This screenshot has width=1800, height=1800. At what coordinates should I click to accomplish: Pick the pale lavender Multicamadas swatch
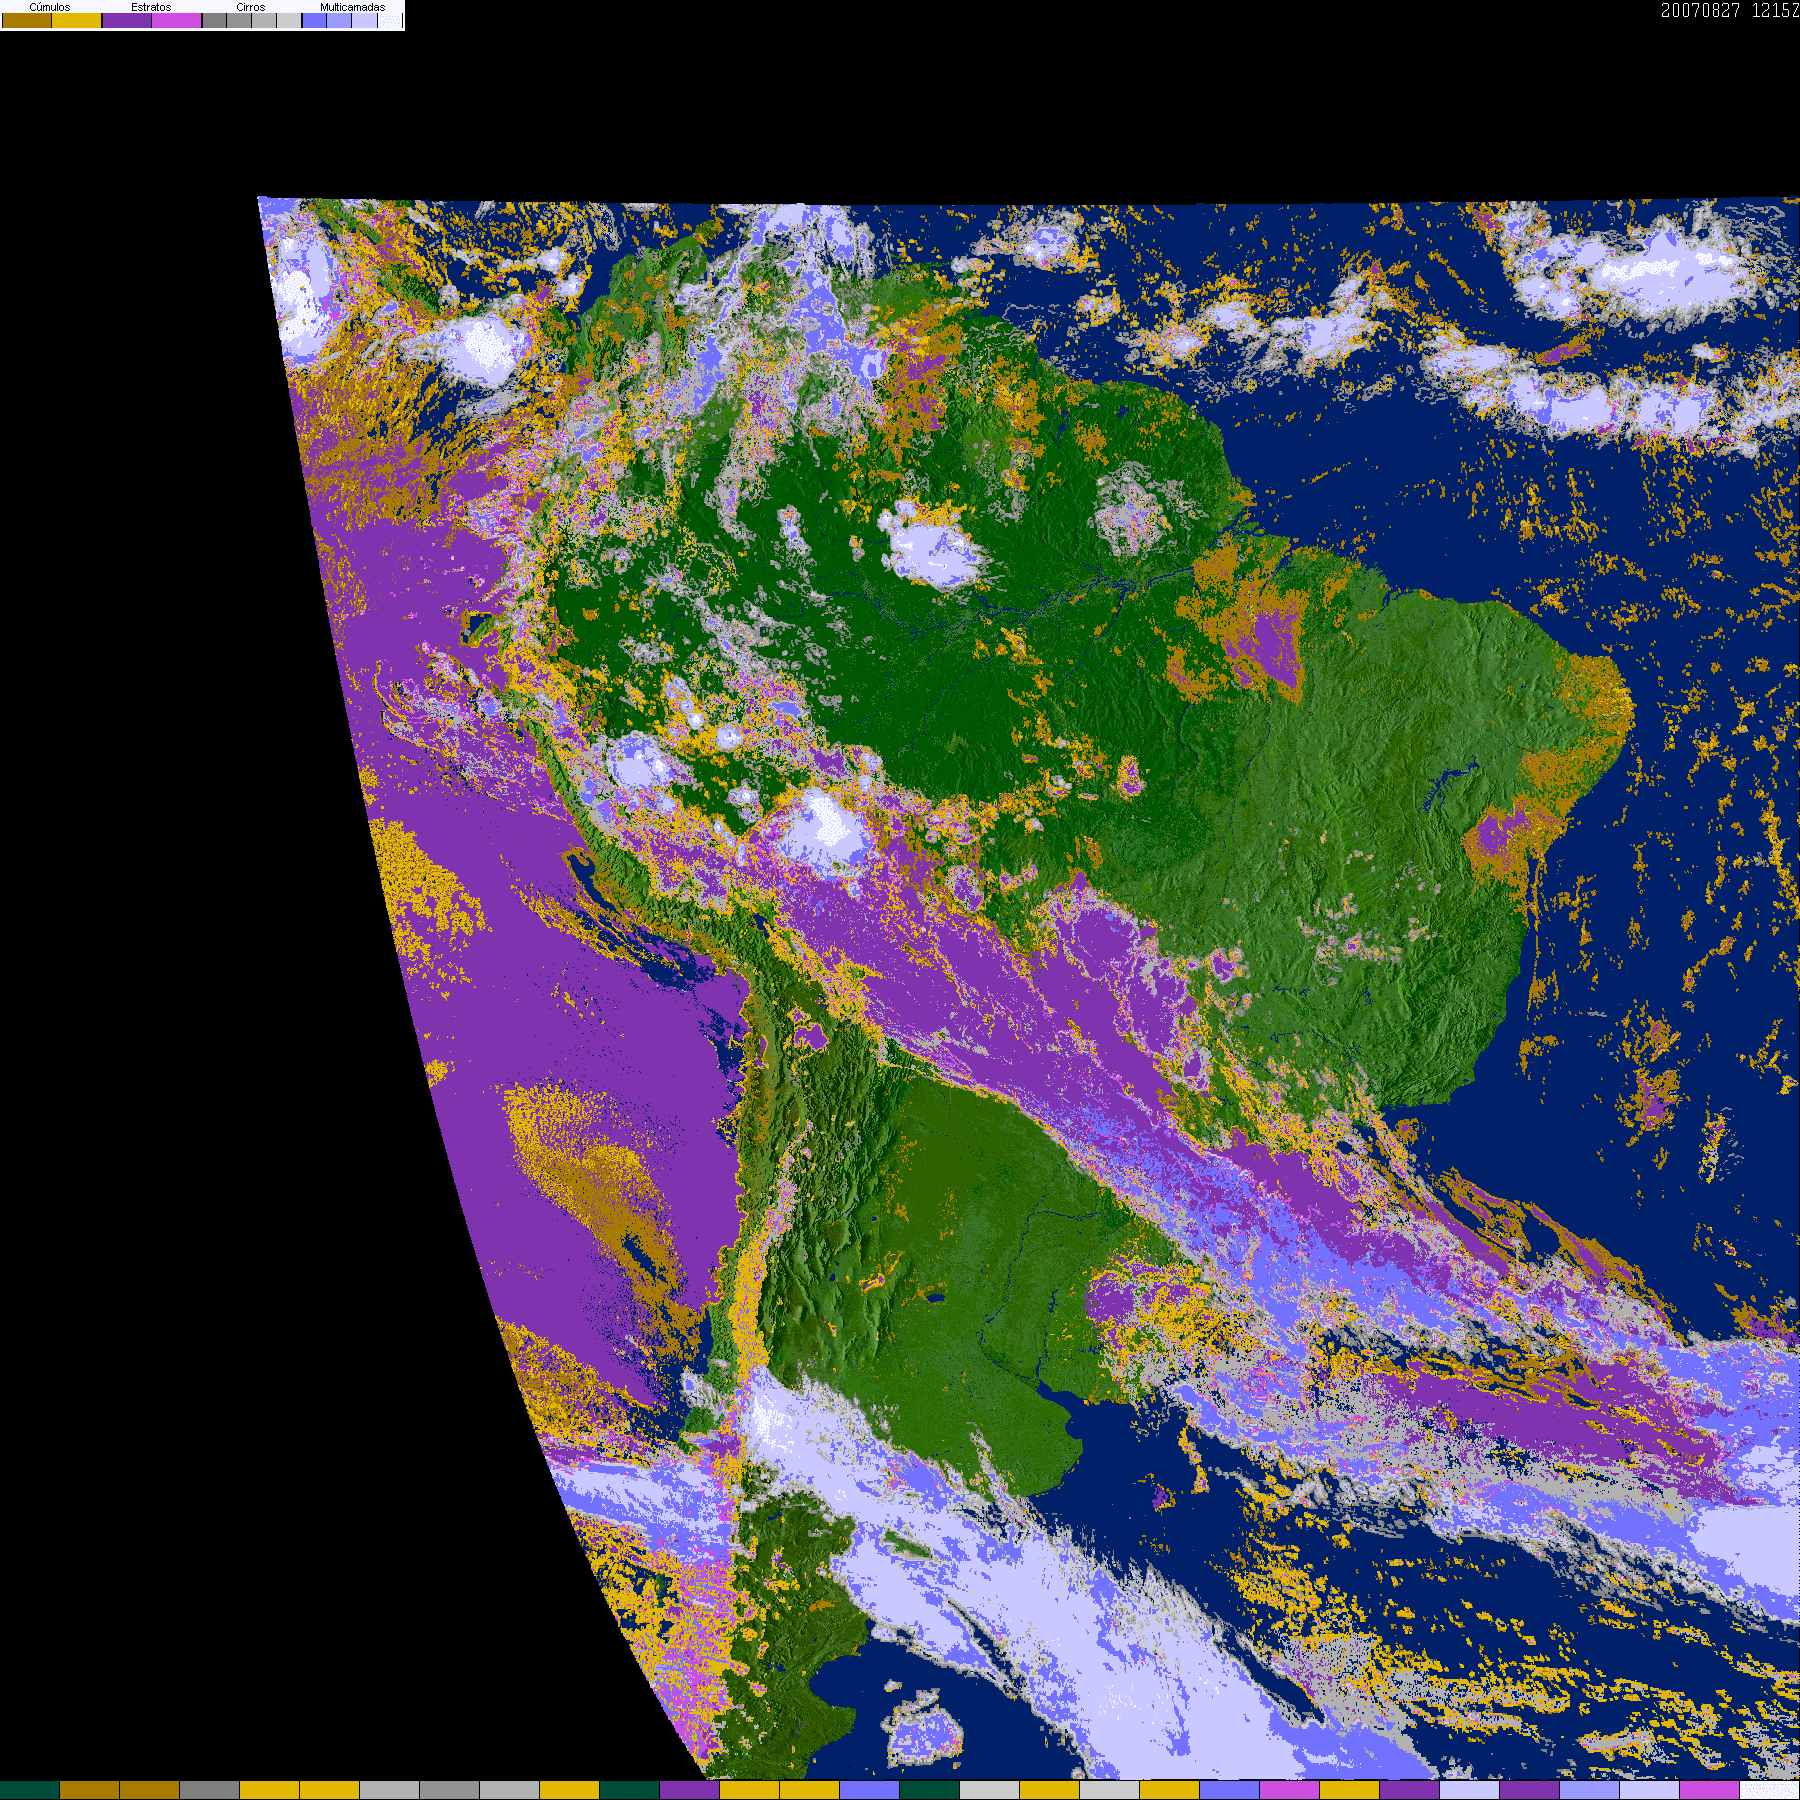pos(364,21)
